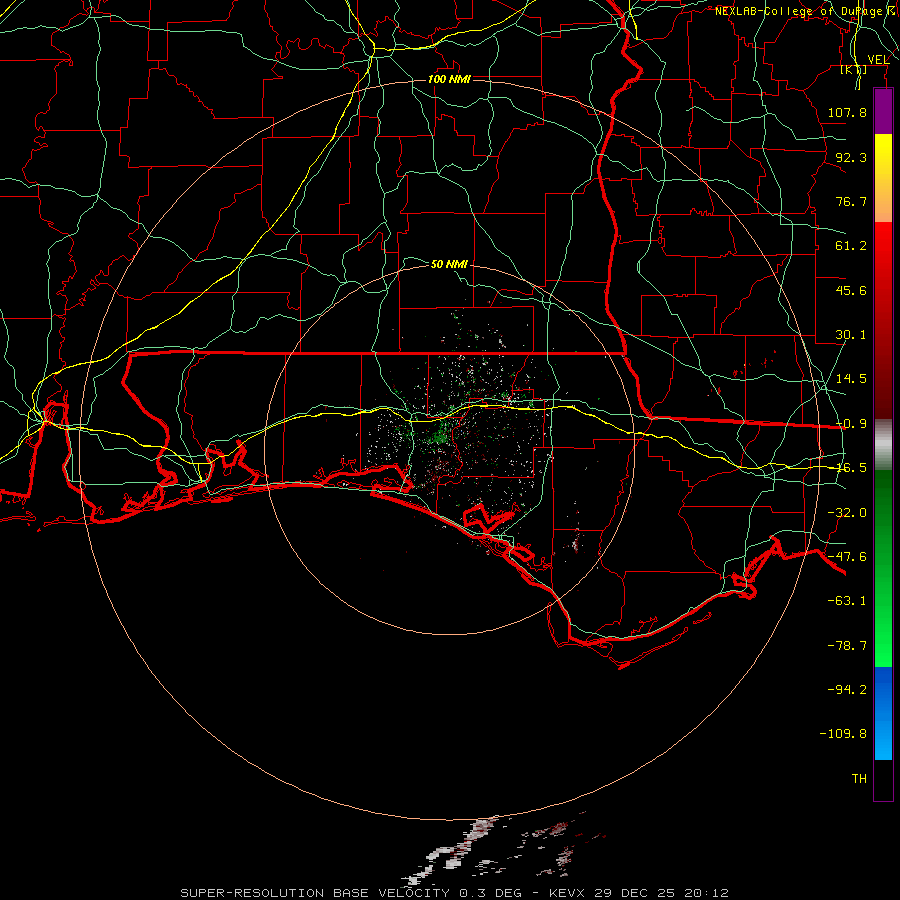Click the 14.5 scale value

(851, 379)
